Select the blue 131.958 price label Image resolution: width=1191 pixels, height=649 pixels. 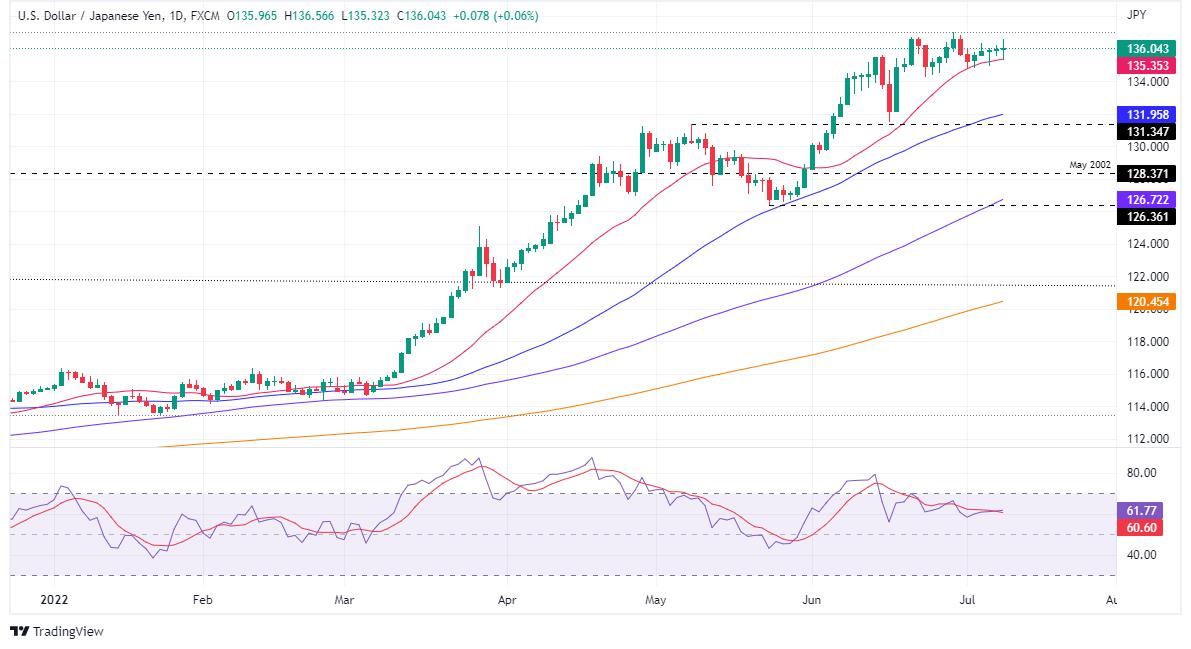(x=1147, y=115)
